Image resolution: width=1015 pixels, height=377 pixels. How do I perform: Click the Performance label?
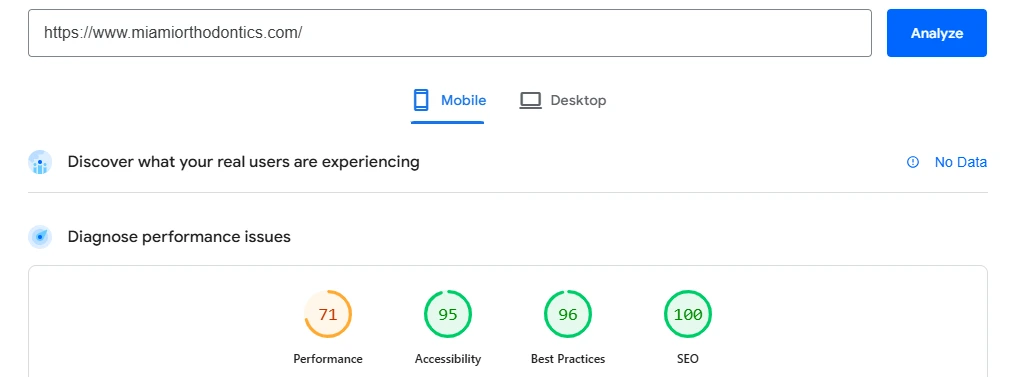tap(328, 359)
